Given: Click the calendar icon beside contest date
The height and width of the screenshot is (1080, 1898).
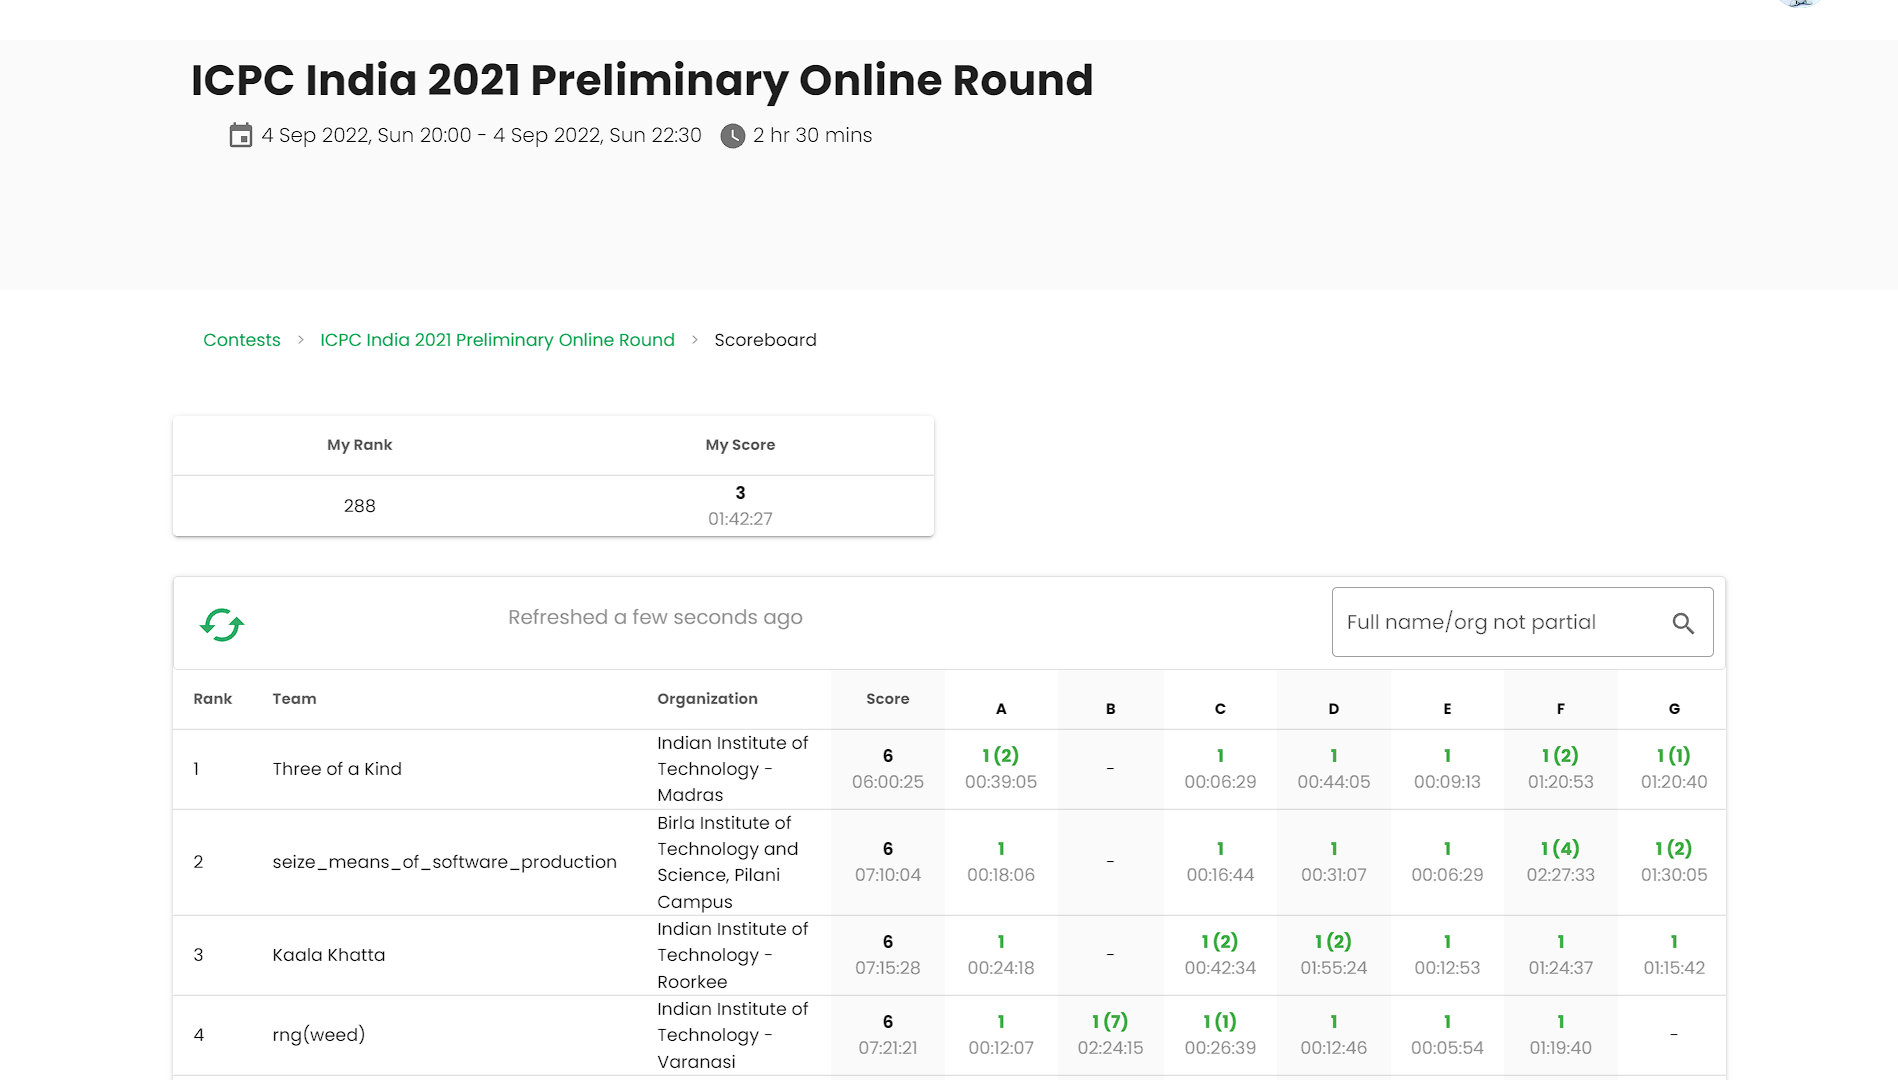Looking at the screenshot, I should pyautogui.click(x=241, y=135).
